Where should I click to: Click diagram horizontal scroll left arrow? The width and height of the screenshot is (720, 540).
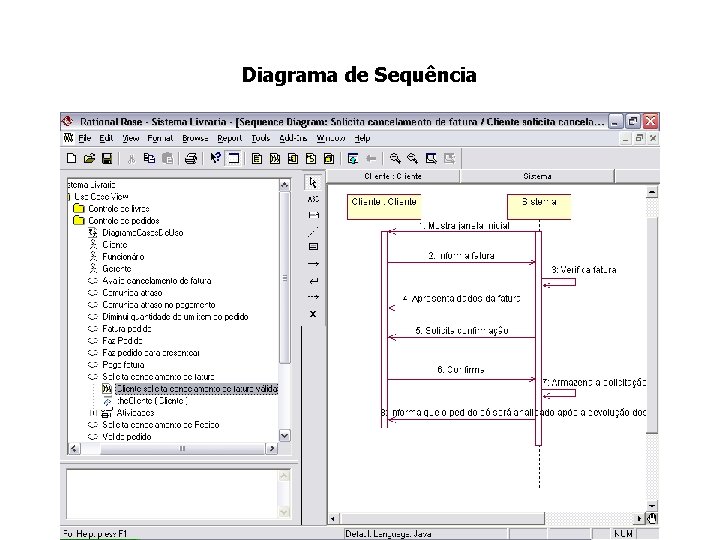point(333,519)
